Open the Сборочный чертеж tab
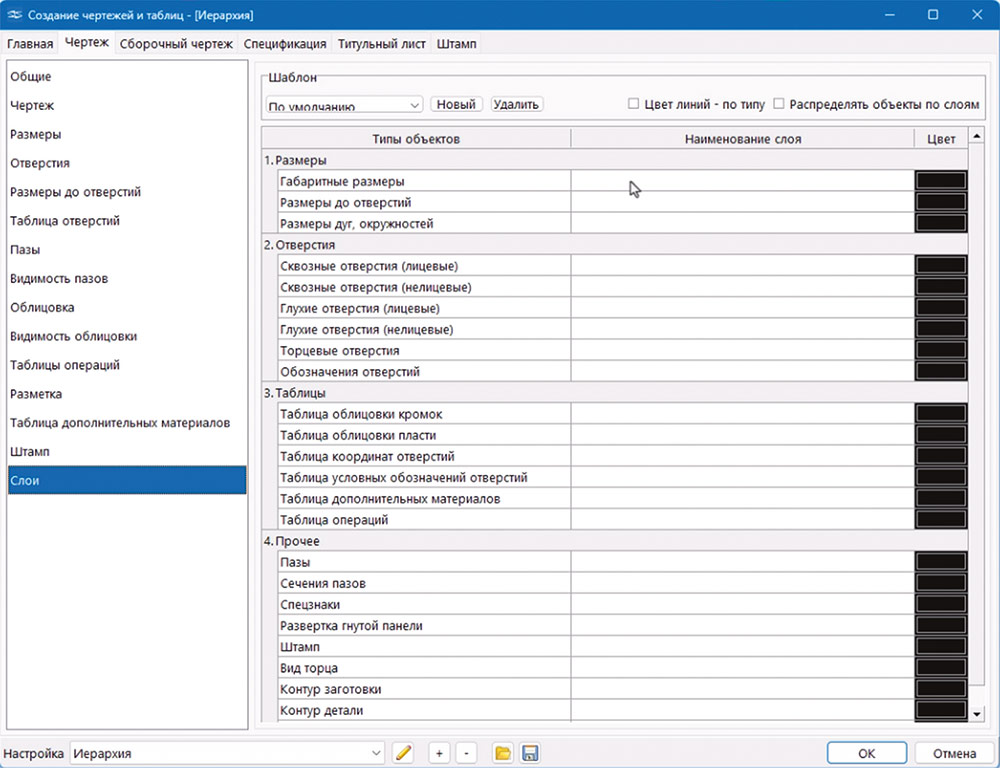 (176, 44)
